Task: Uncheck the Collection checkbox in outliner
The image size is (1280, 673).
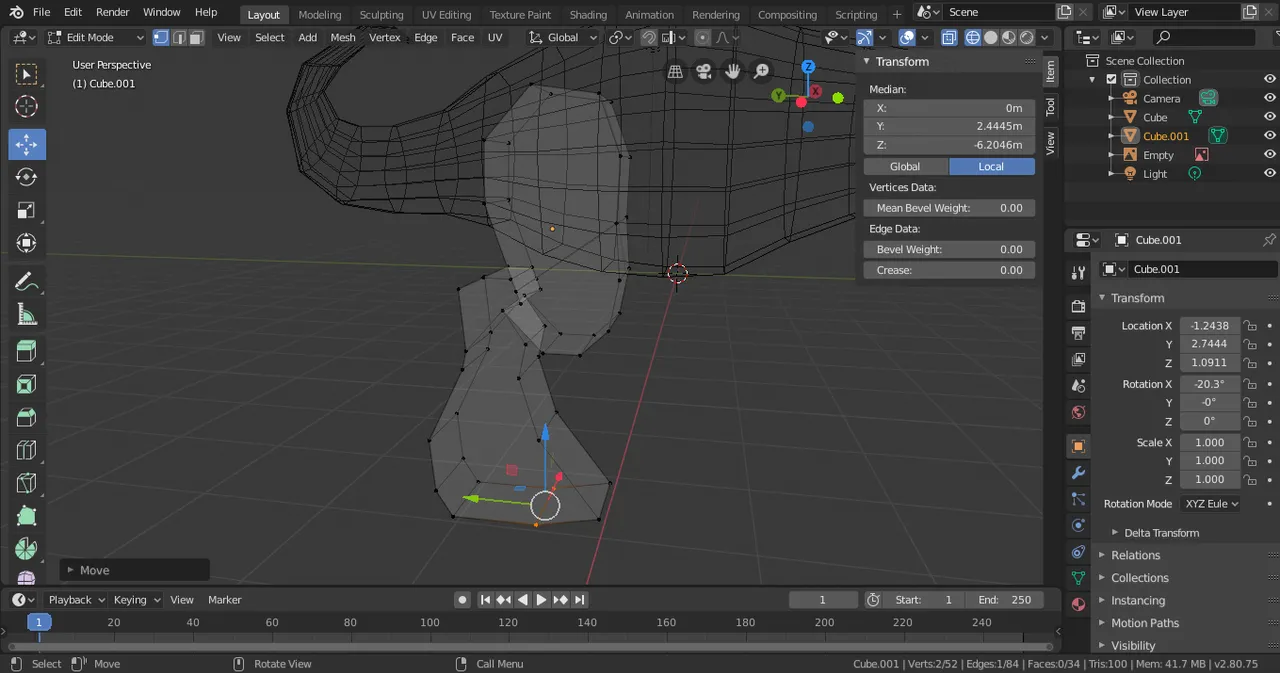Action: click(x=1111, y=80)
